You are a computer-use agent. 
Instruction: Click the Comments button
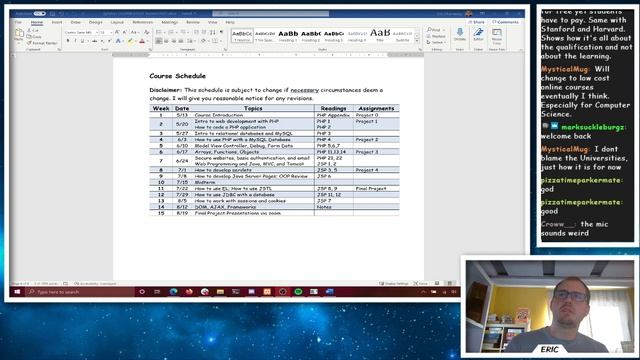[505, 22]
